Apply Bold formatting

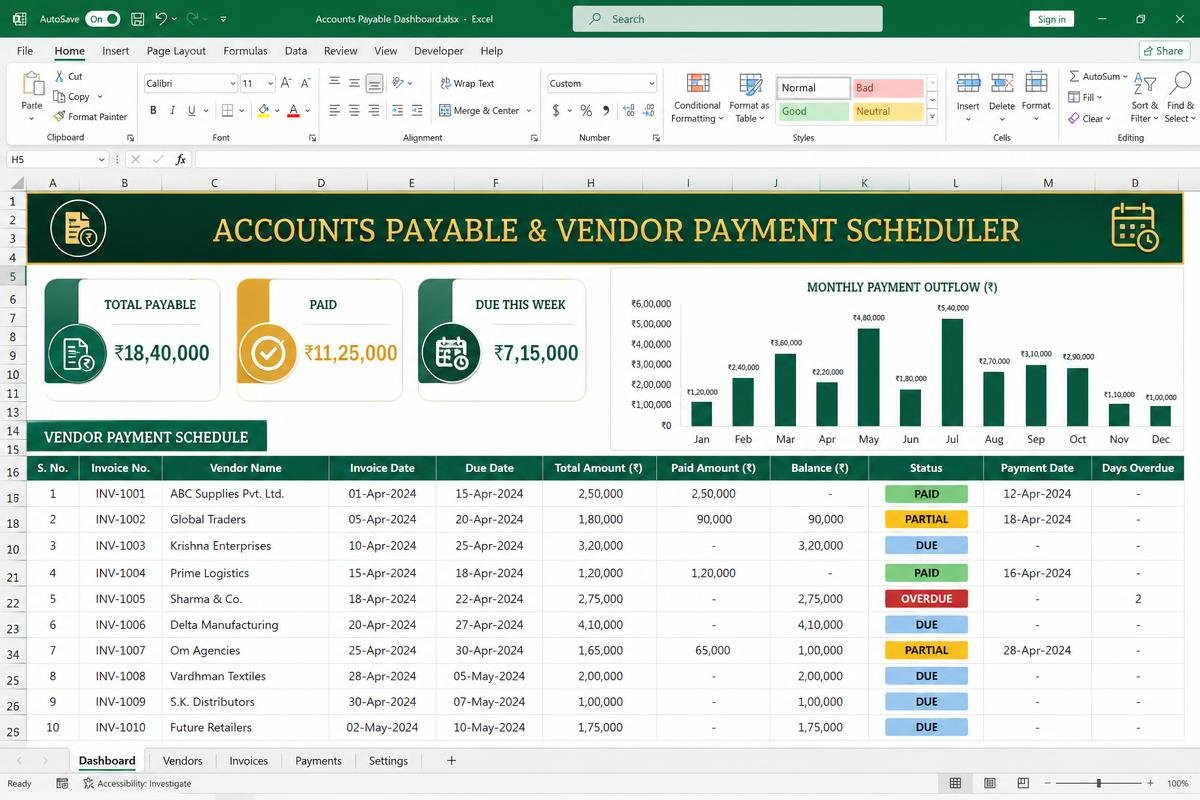(153, 111)
